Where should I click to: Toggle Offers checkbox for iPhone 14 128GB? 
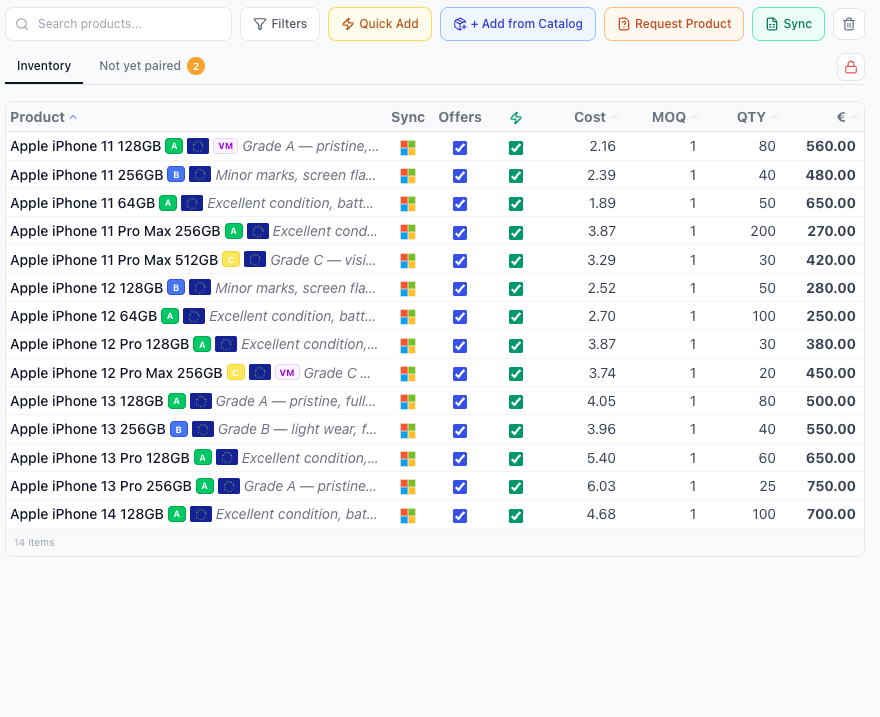(x=460, y=516)
